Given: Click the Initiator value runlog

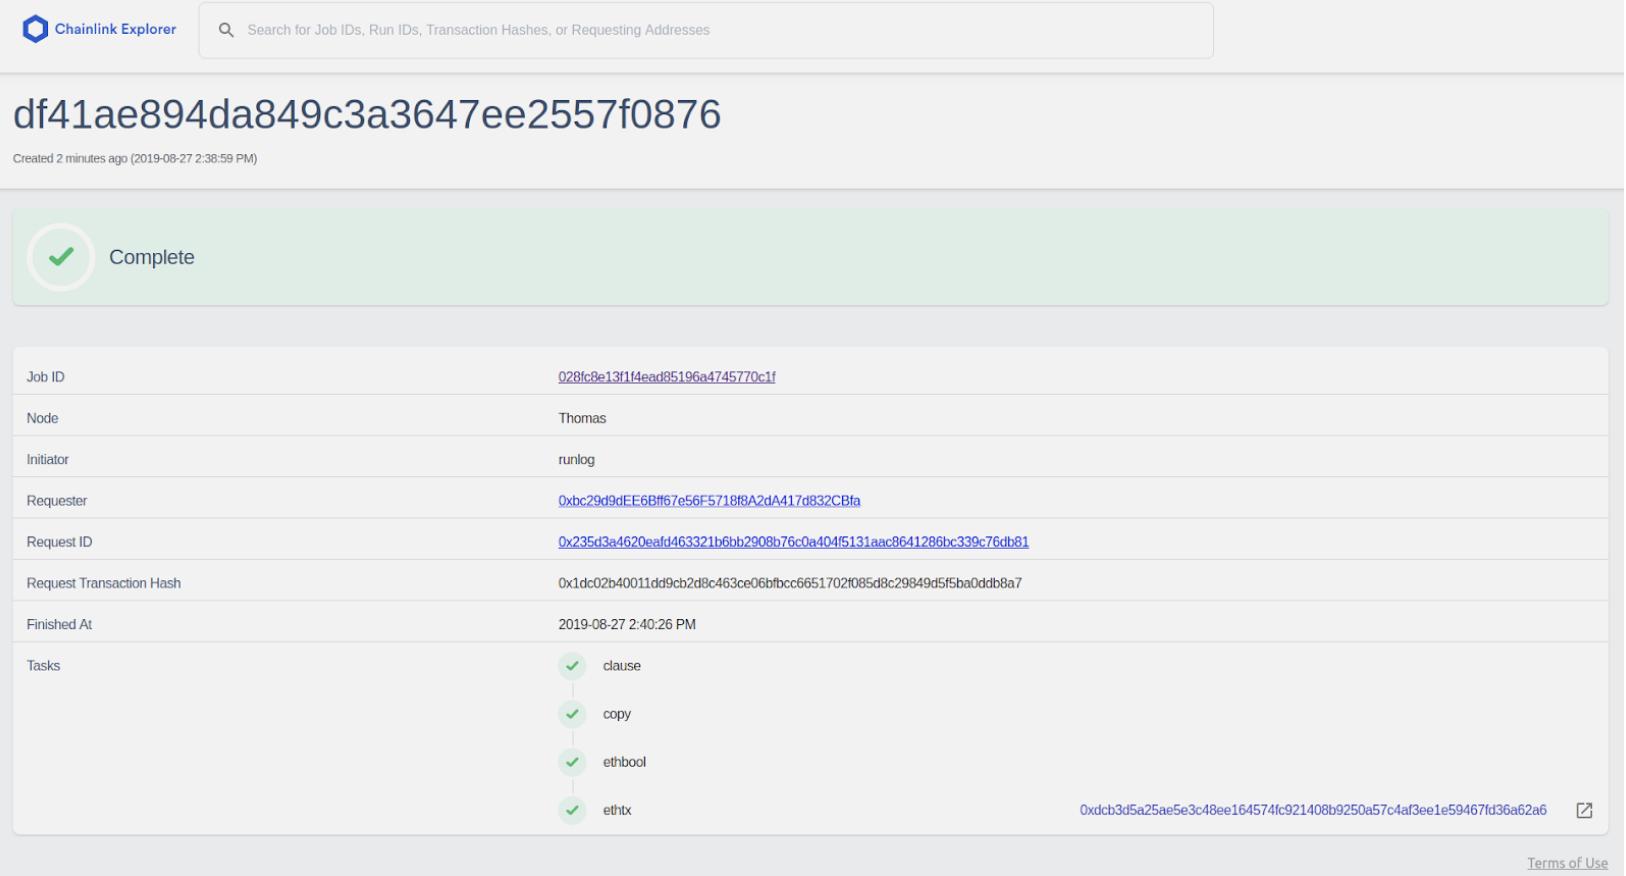Looking at the screenshot, I should click(576, 460).
